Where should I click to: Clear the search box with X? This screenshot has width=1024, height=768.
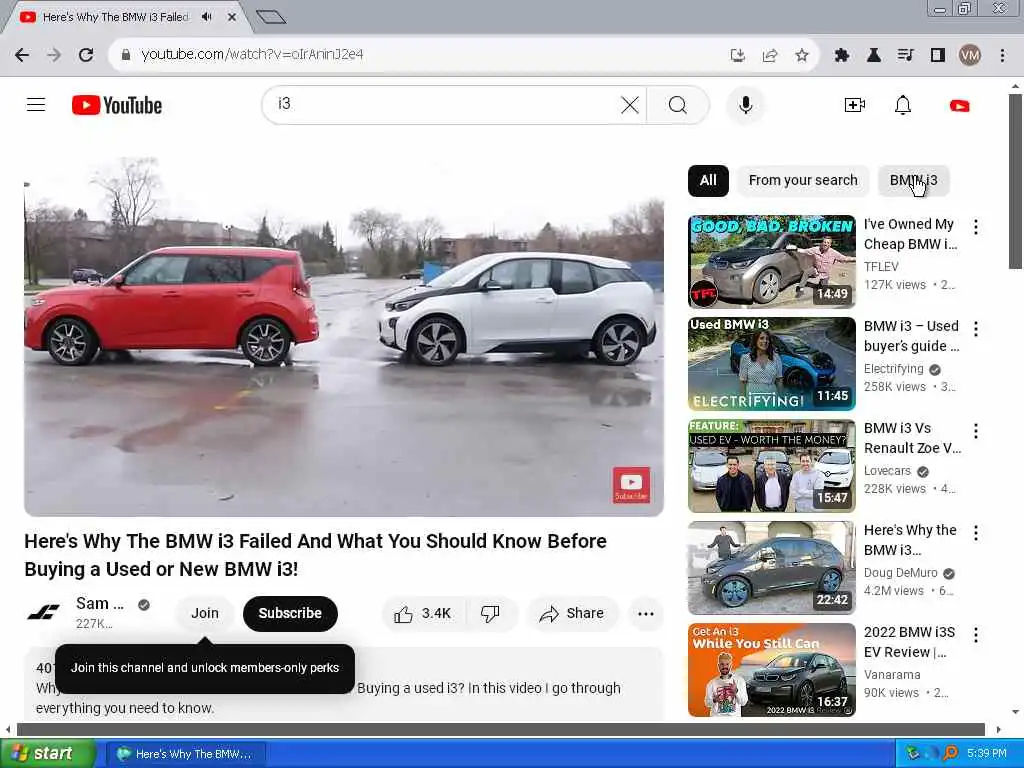630,104
